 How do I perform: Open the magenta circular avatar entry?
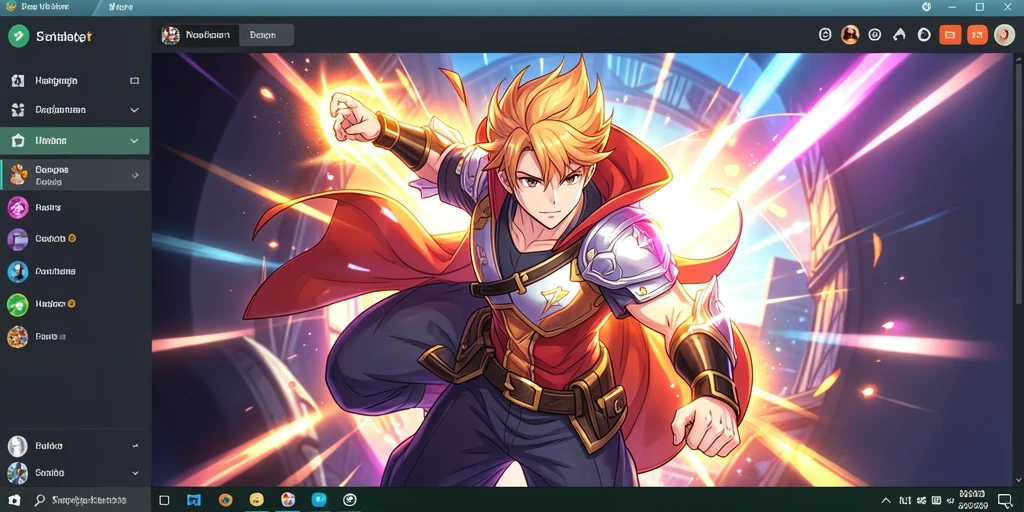(x=18, y=208)
